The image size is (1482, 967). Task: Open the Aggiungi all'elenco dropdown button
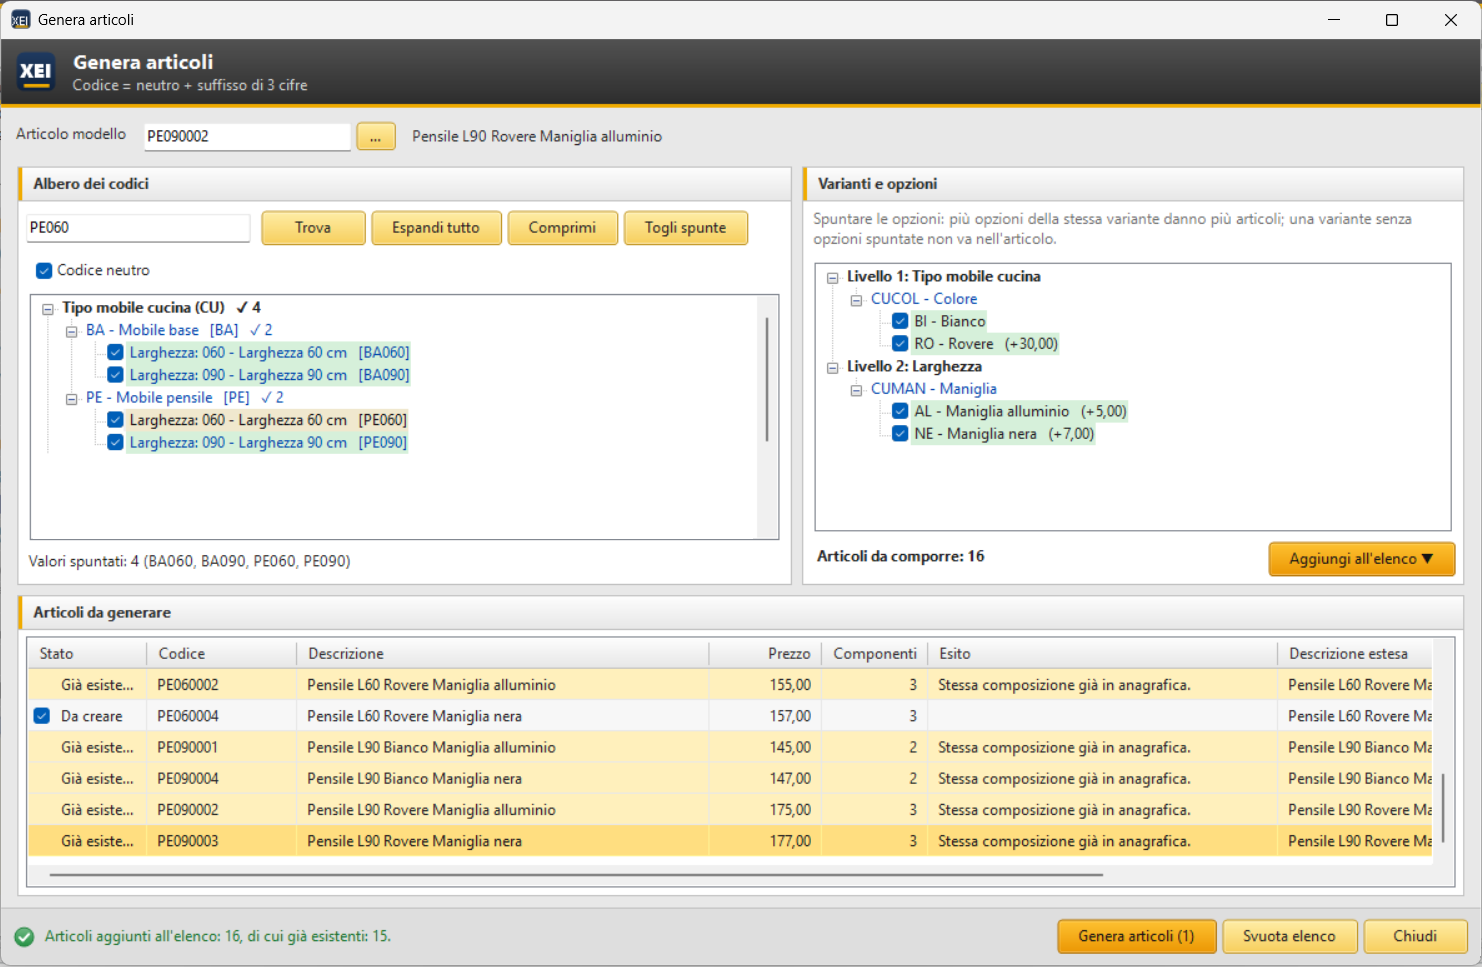(1361, 559)
